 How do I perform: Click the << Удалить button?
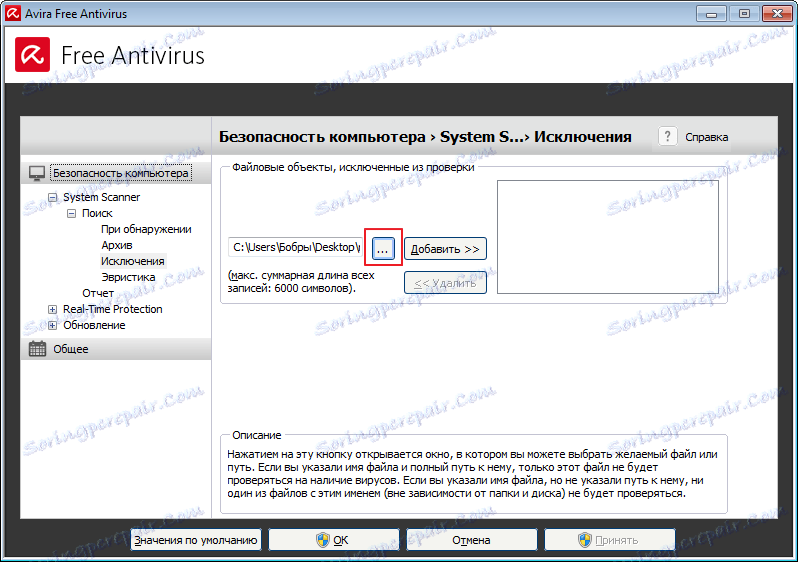[x=445, y=283]
